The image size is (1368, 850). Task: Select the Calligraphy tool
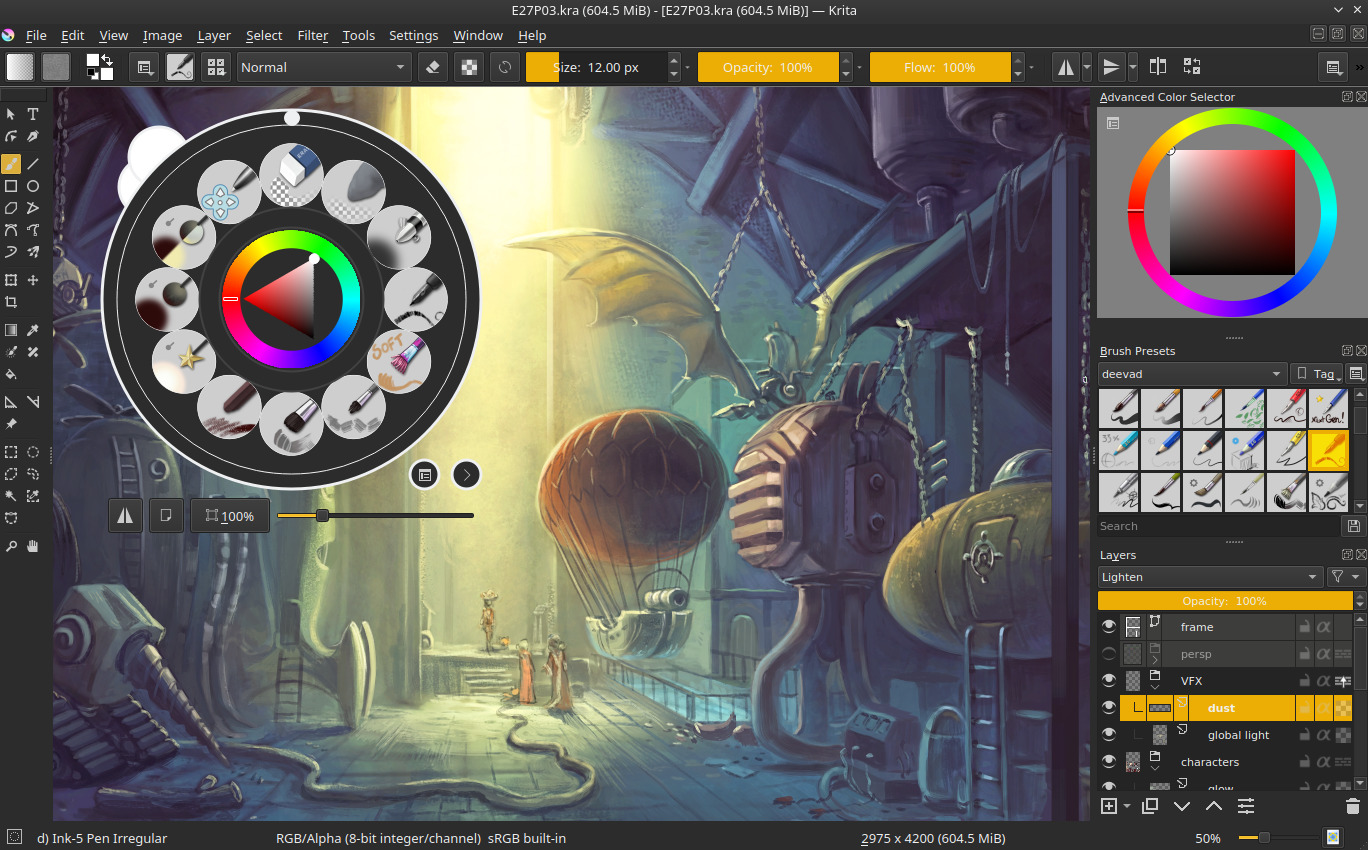[33, 136]
